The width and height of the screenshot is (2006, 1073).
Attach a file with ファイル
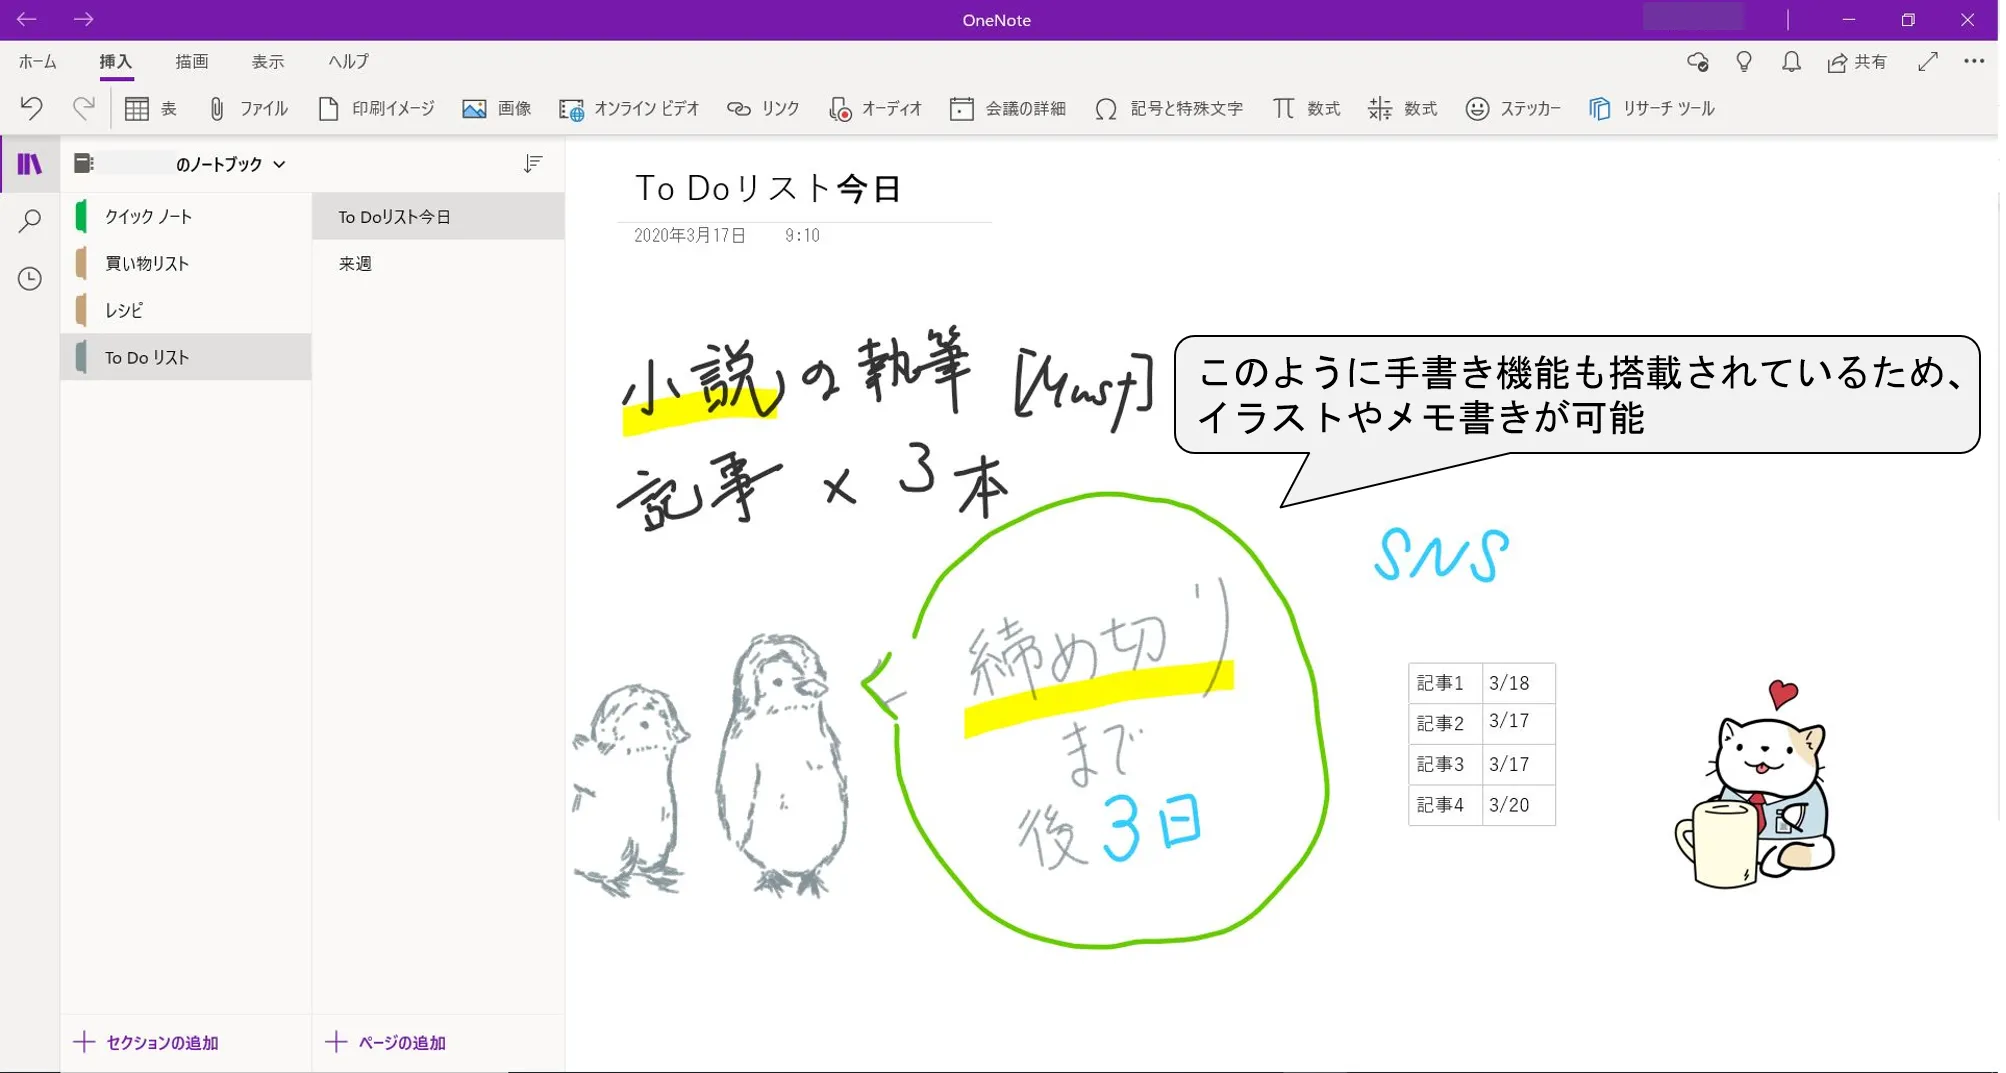click(247, 108)
